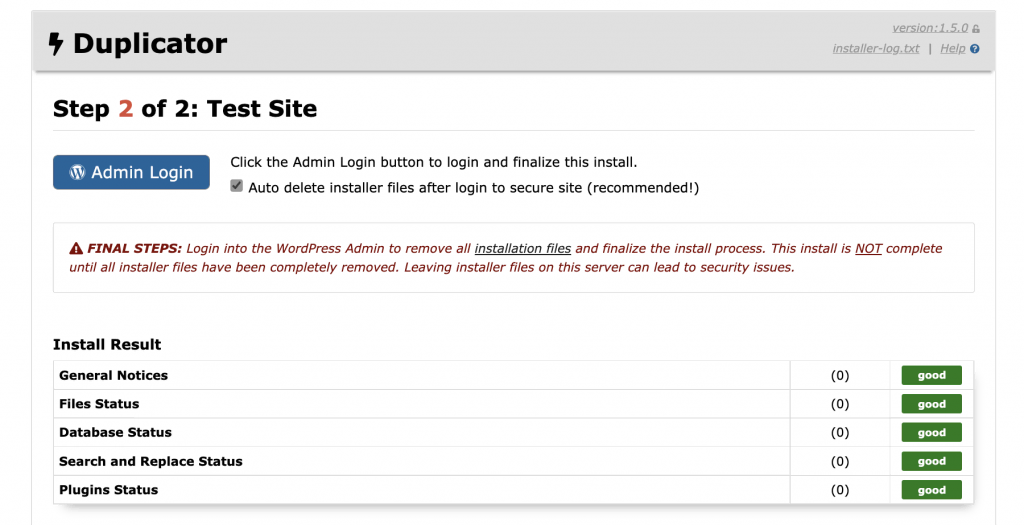Follow the installation files link in notice
Viewport: 1024px width, 525px height.
(523, 248)
